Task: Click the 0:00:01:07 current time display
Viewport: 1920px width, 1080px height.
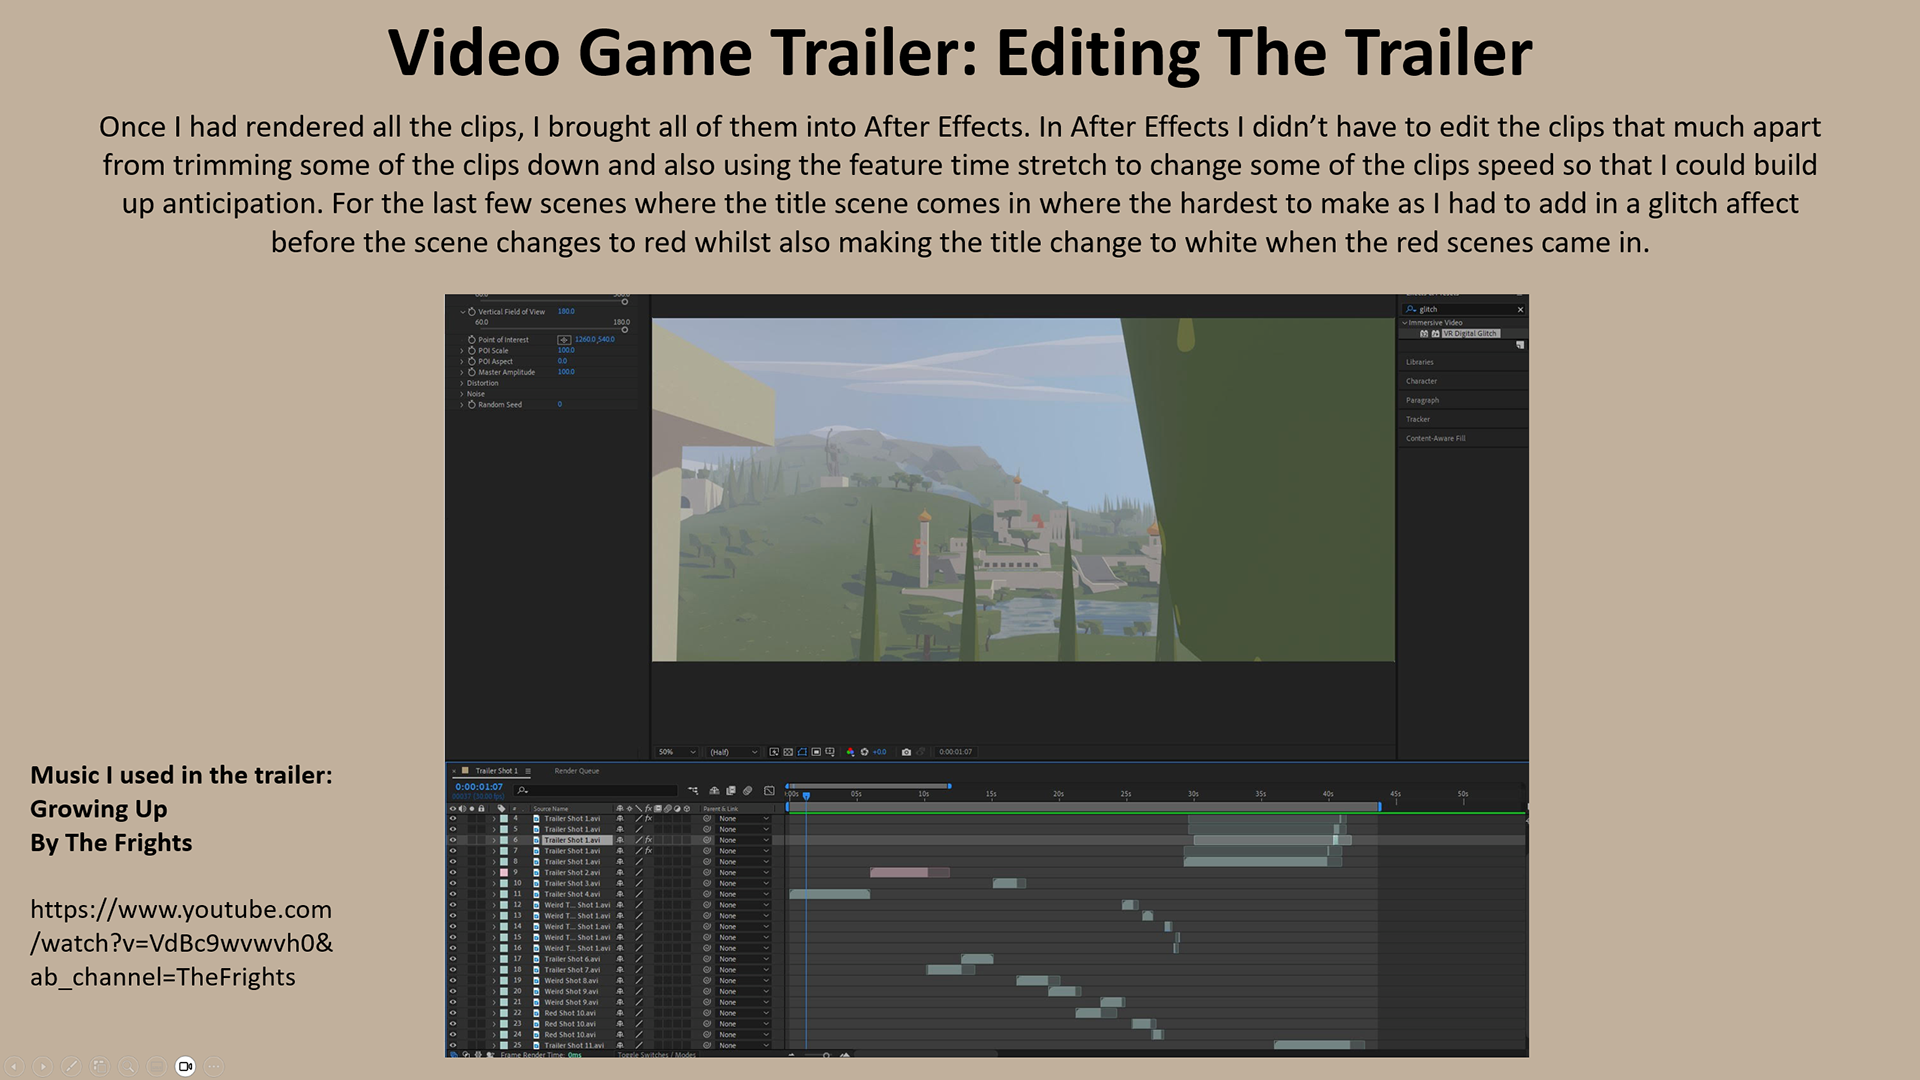Action: (x=479, y=787)
